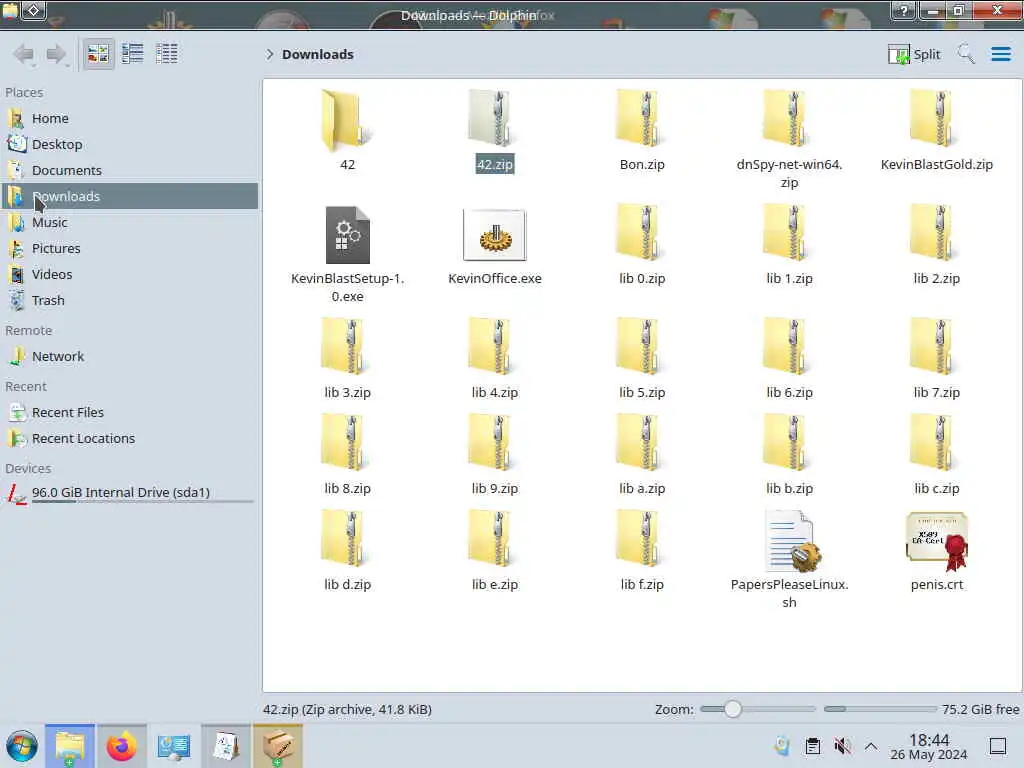Viewport: 1024px width, 768px height.
Task: Click the title bar help button
Action: coord(904,10)
